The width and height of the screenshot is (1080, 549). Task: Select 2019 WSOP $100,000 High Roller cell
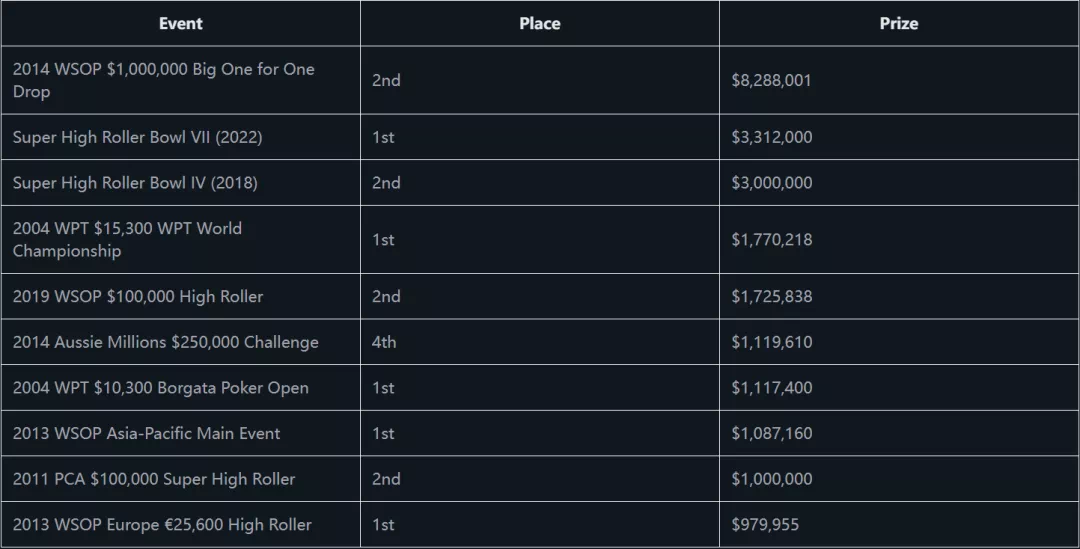(138, 297)
